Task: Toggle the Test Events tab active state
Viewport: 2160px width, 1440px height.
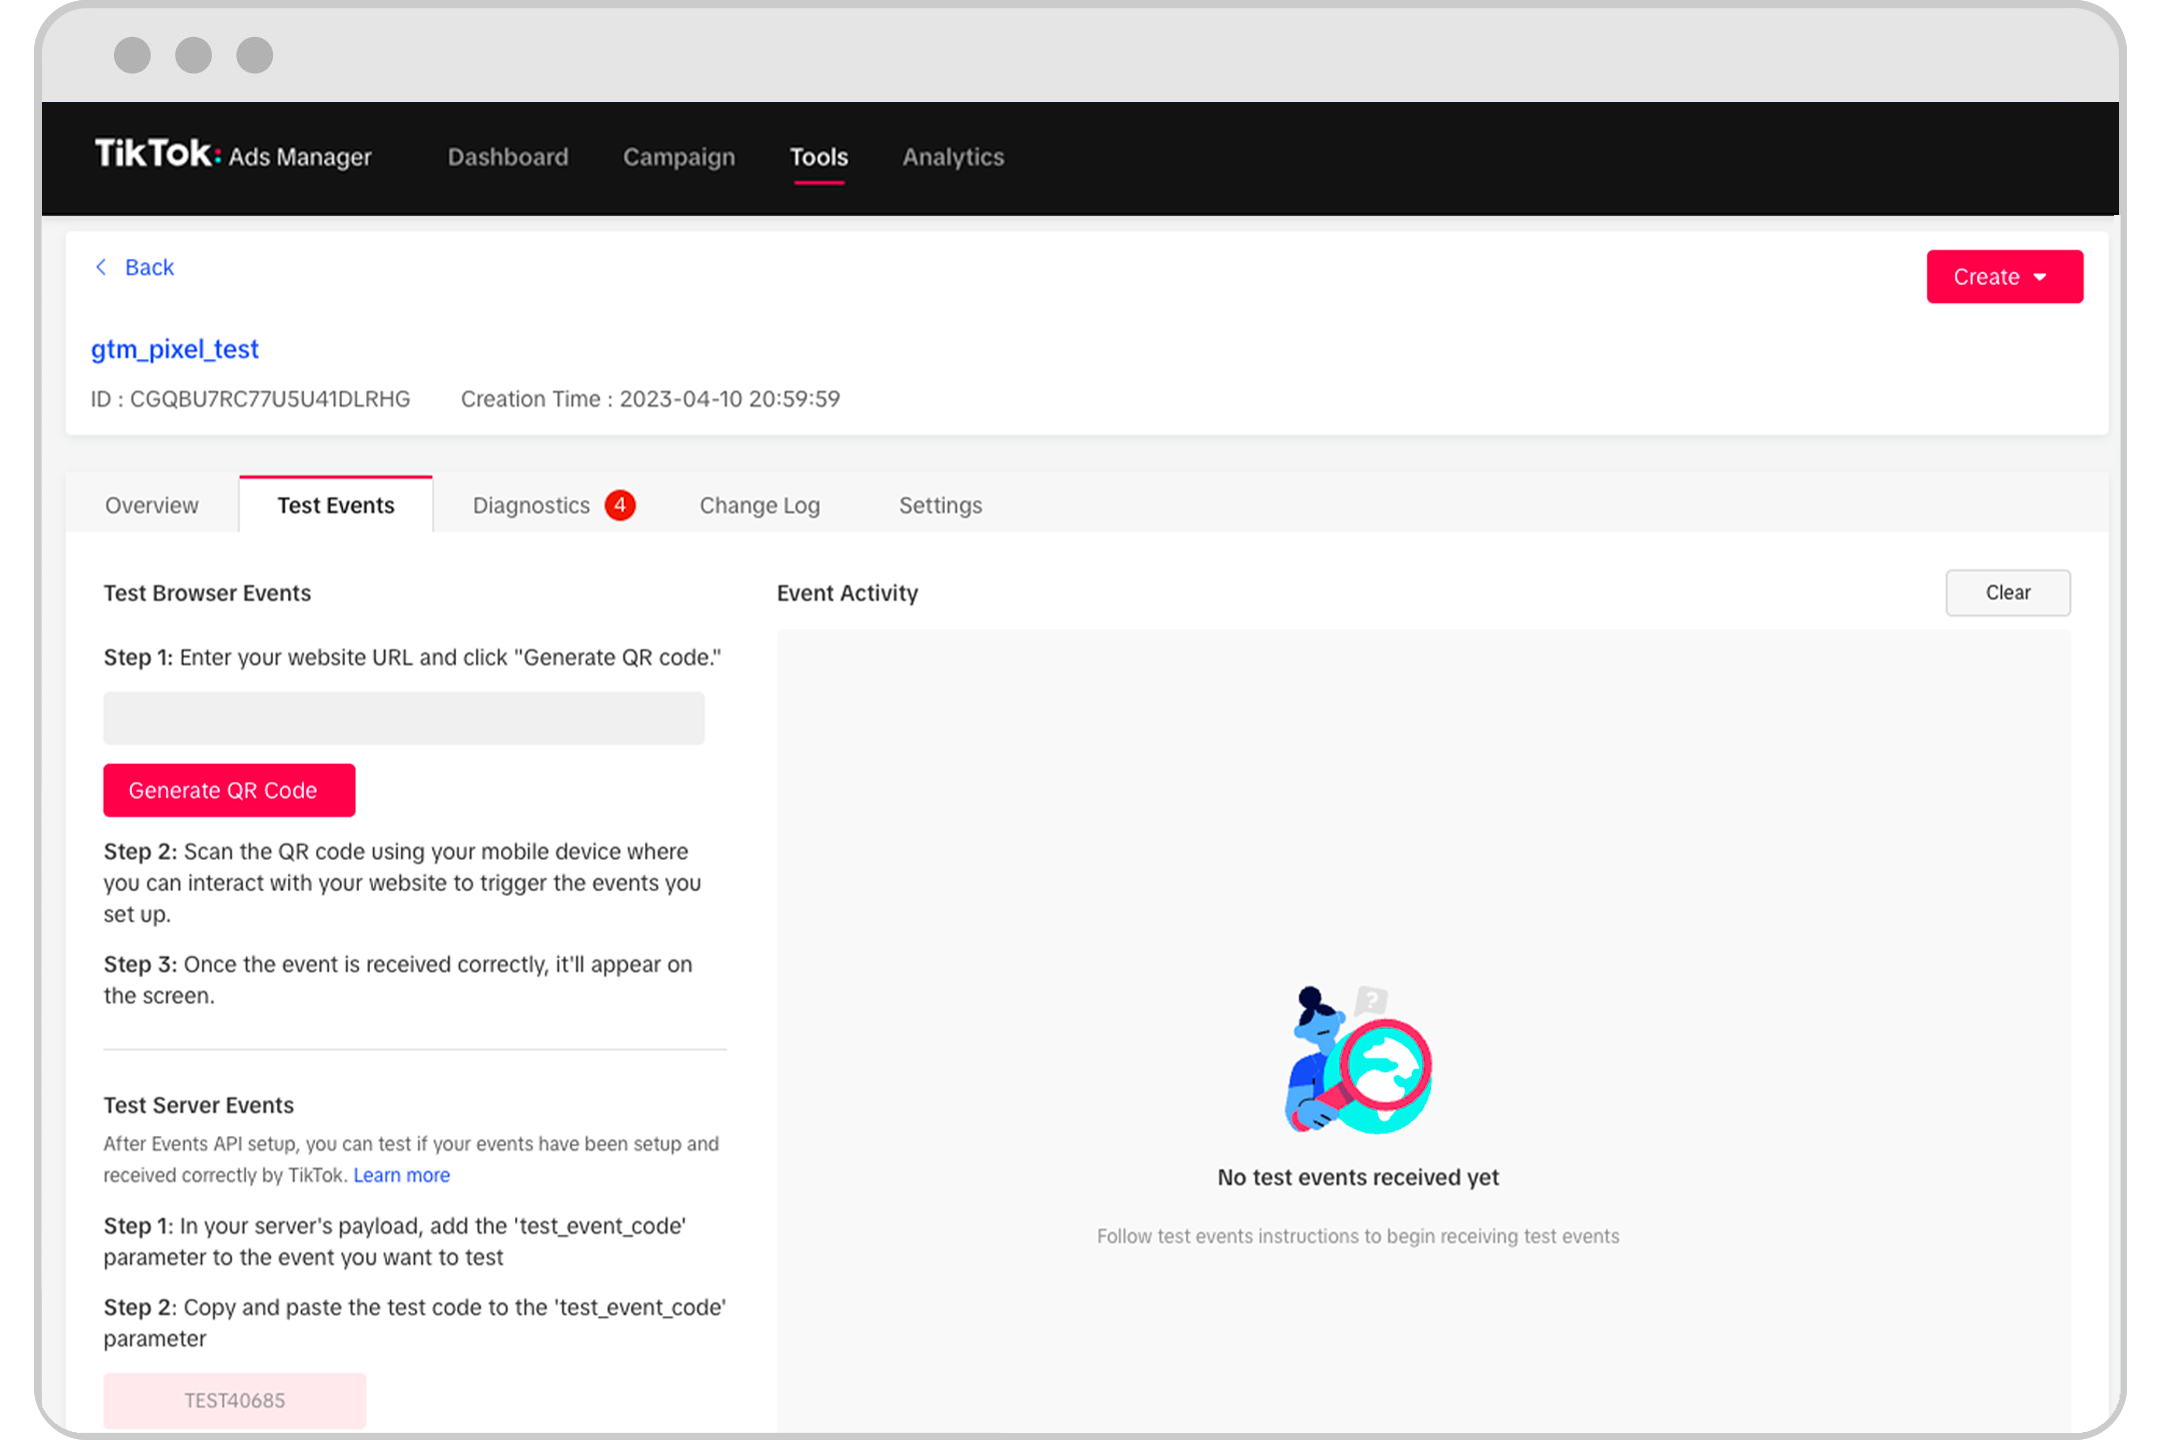Action: 334,505
